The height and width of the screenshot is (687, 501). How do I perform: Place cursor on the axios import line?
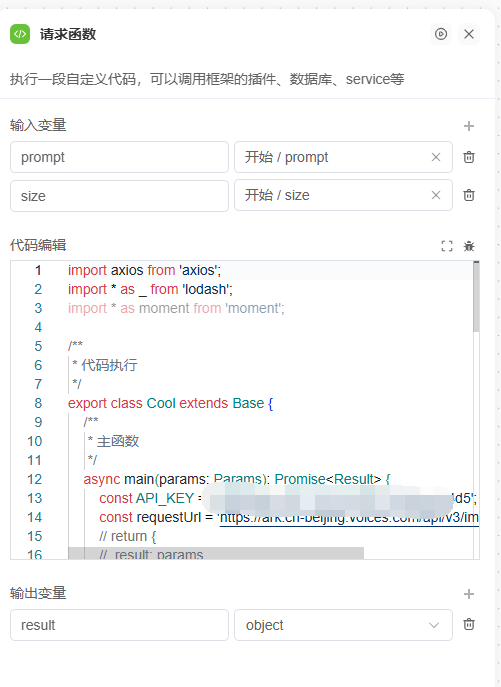tap(144, 270)
